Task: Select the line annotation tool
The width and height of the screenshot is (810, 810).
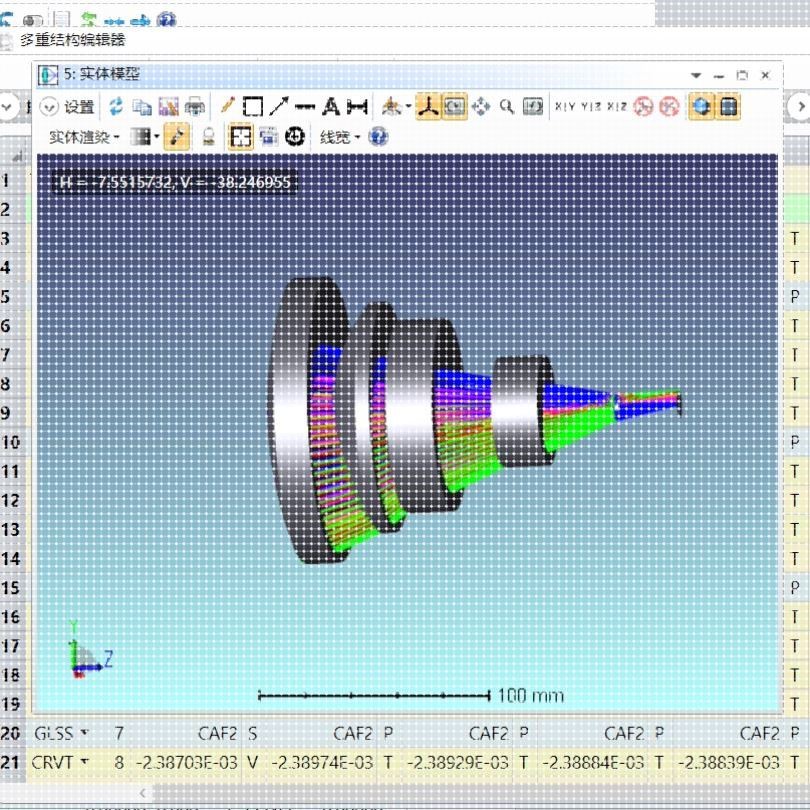Action: pos(305,107)
